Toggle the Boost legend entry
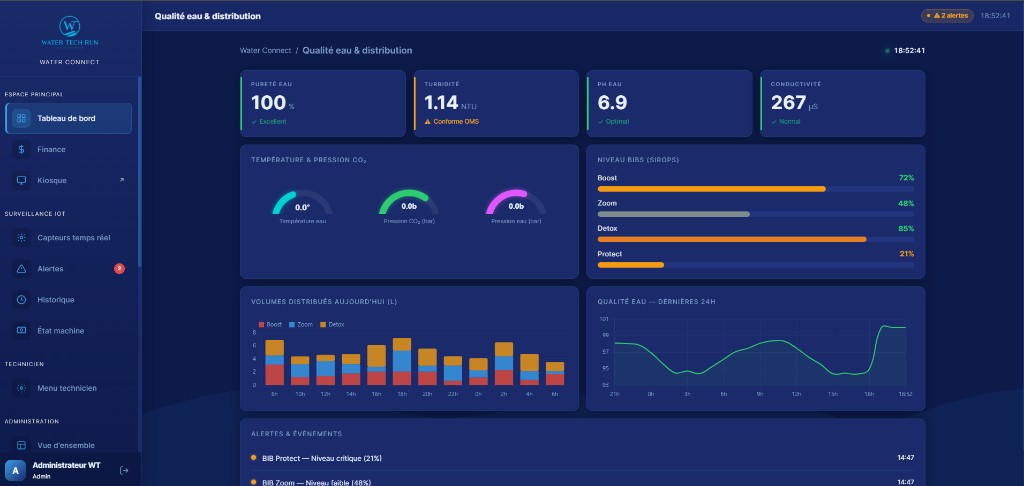Viewport: 1024px width, 486px height. coord(270,325)
